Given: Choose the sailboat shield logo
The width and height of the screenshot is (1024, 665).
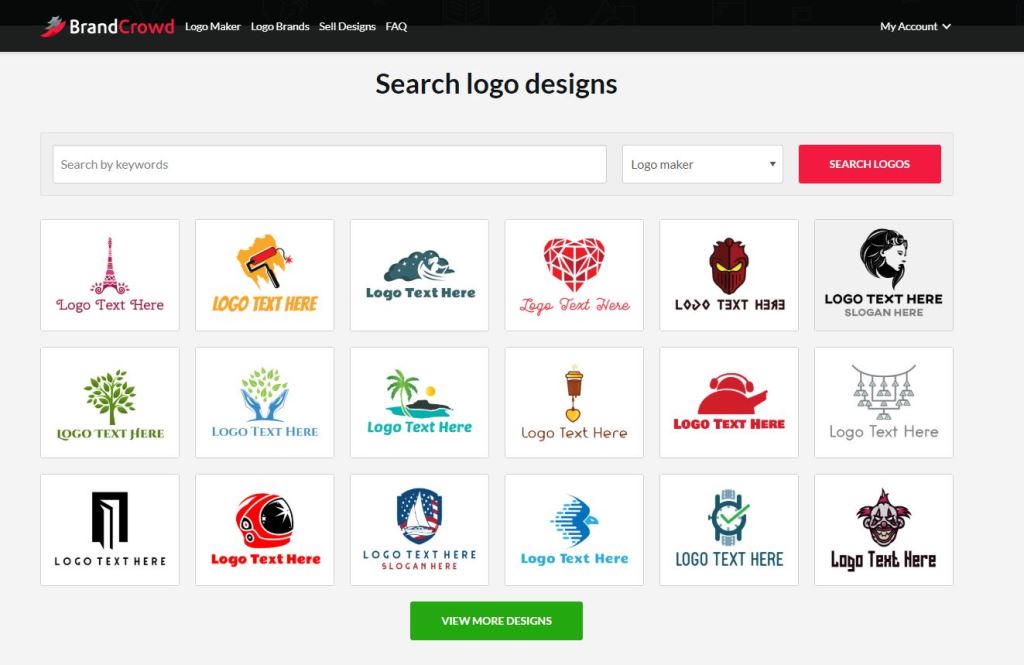Looking at the screenshot, I should (x=419, y=530).
